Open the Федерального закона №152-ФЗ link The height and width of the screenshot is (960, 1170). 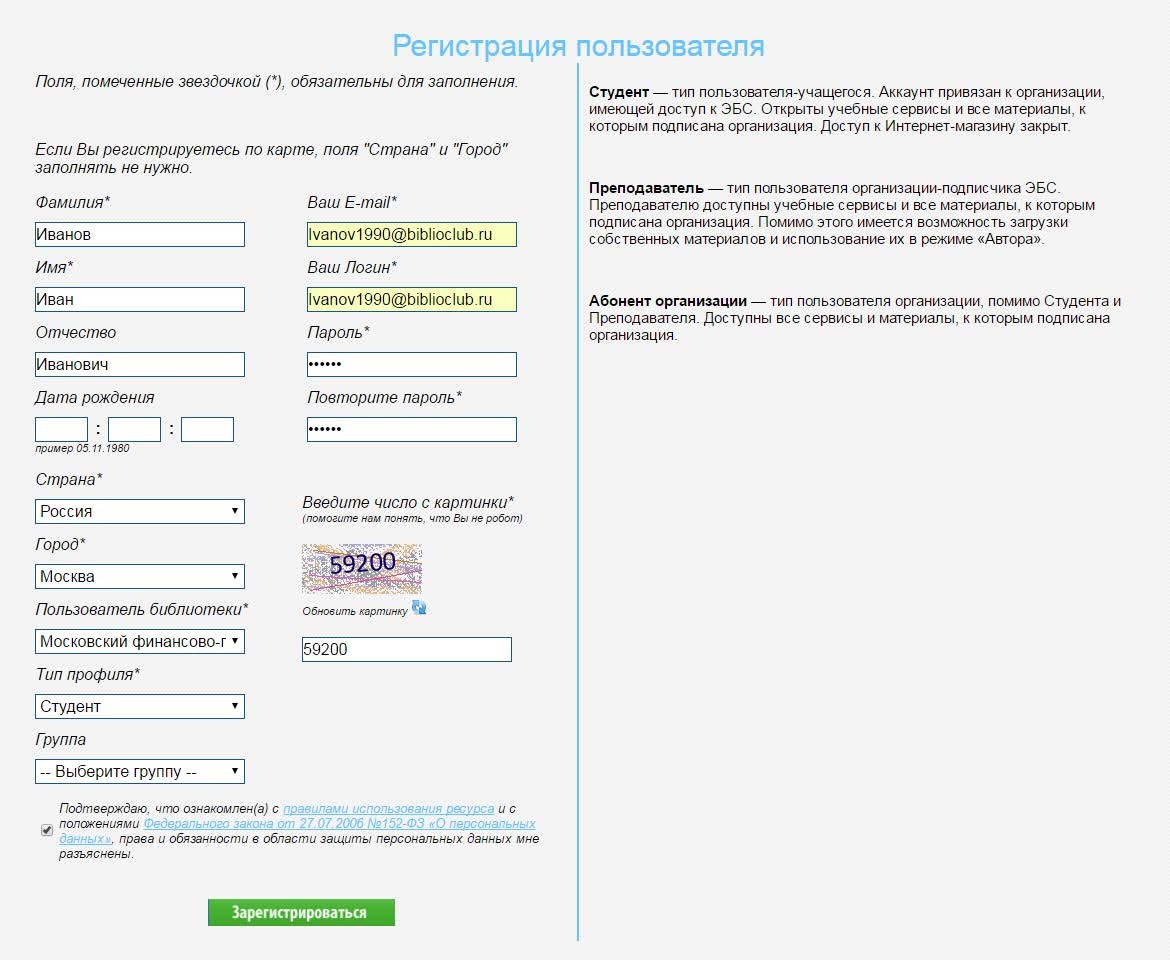(x=339, y=824)
